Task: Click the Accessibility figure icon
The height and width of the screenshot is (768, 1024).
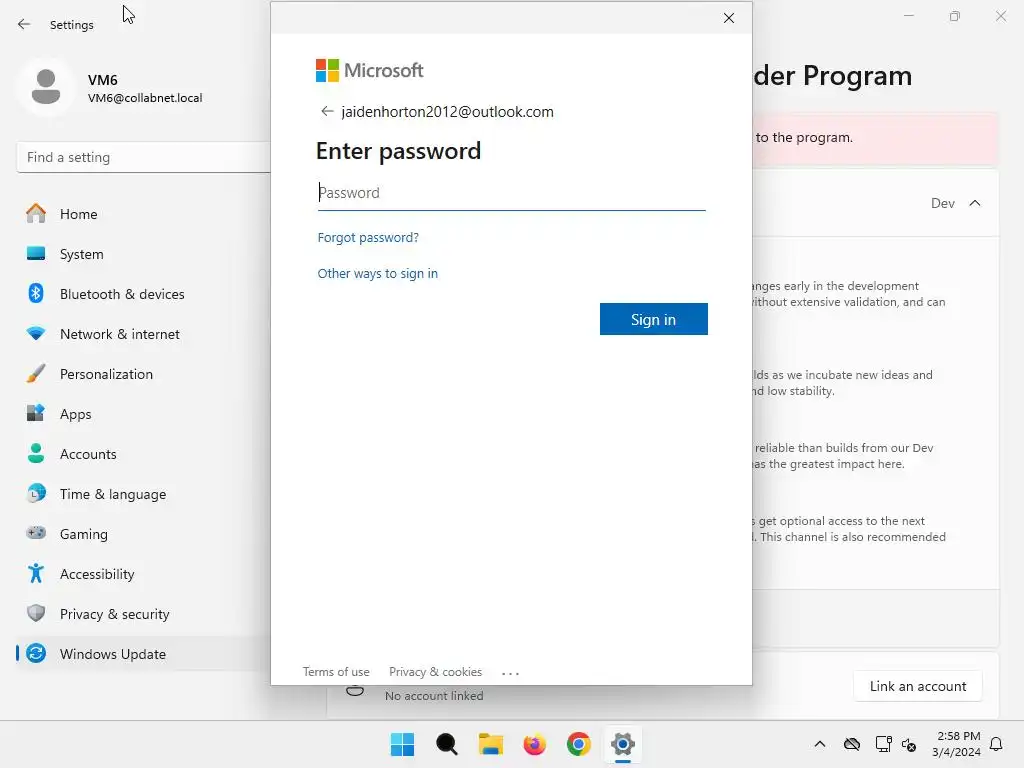Action: 36,573
